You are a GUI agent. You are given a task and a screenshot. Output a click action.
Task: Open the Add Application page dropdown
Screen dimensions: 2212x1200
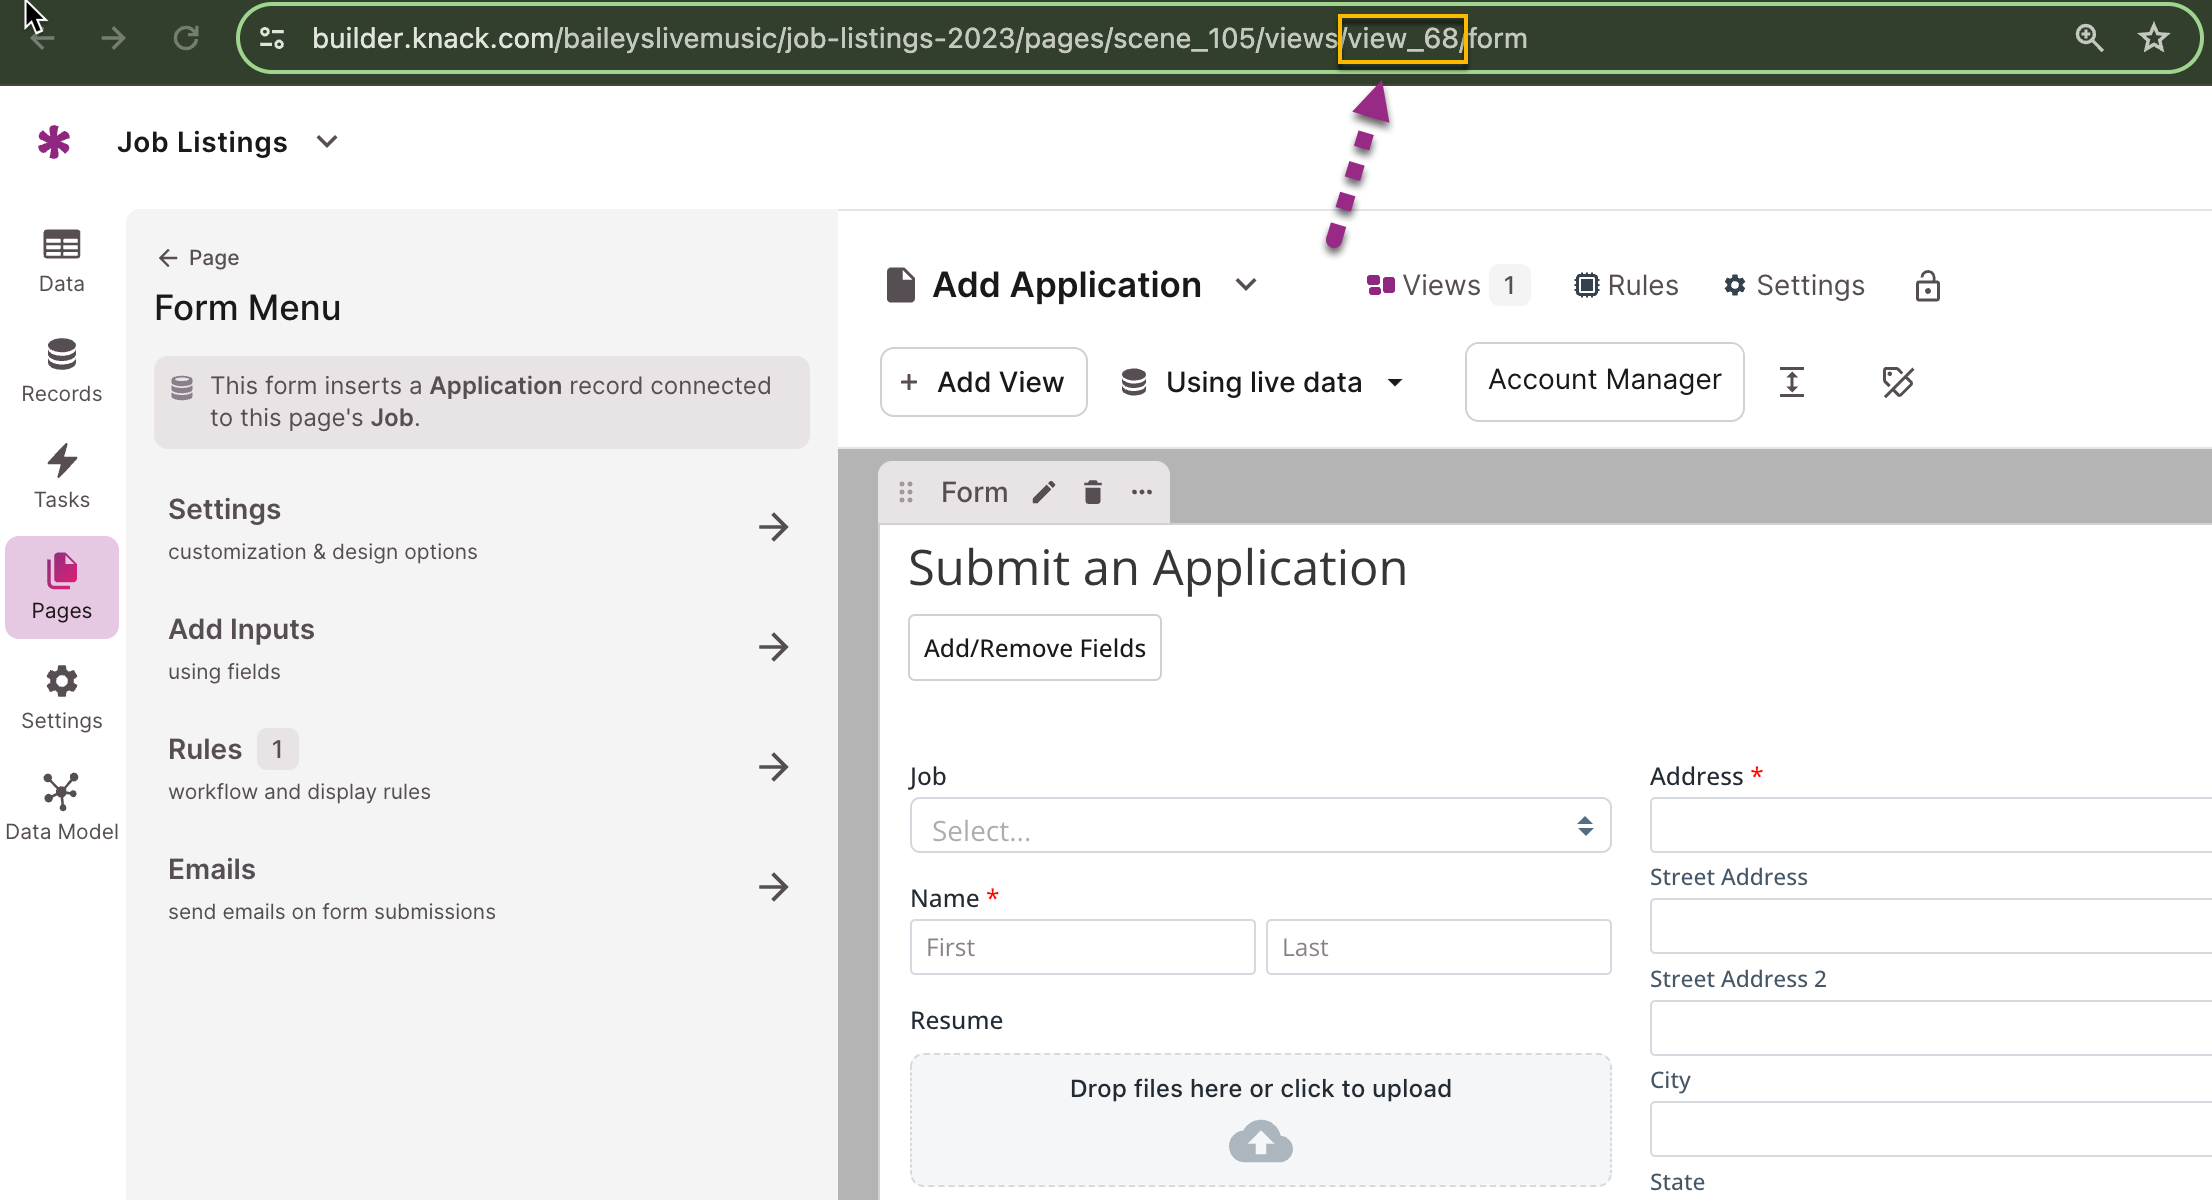tap(1246, 284)
